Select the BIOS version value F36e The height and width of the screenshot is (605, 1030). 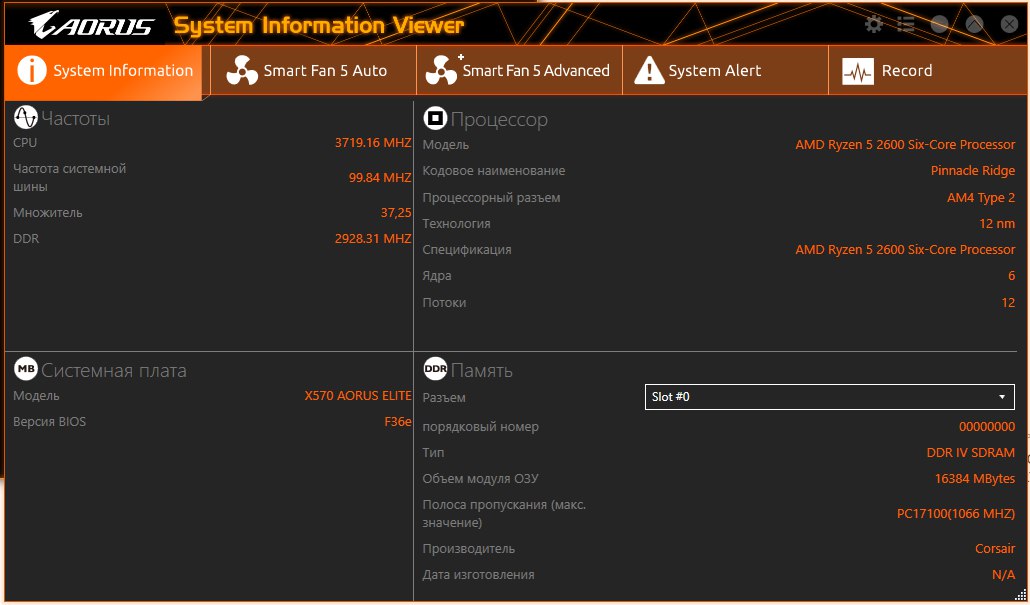pyautogui.click(x=397, y=422)
